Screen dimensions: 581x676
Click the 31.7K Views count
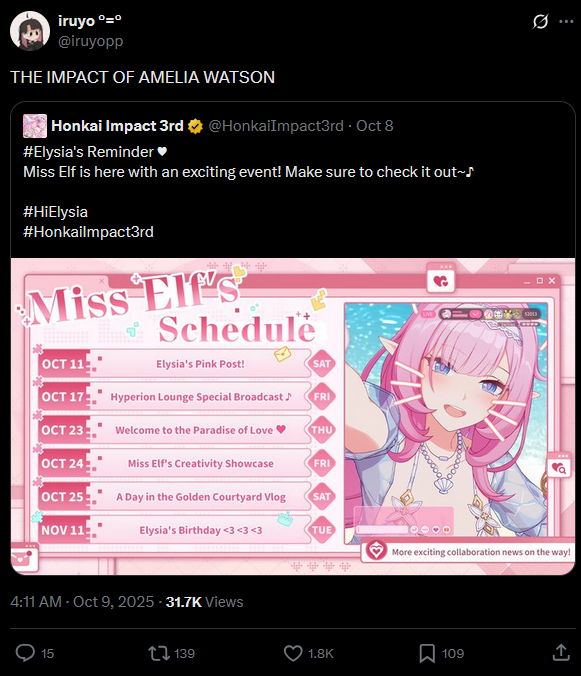coord(204,602)
